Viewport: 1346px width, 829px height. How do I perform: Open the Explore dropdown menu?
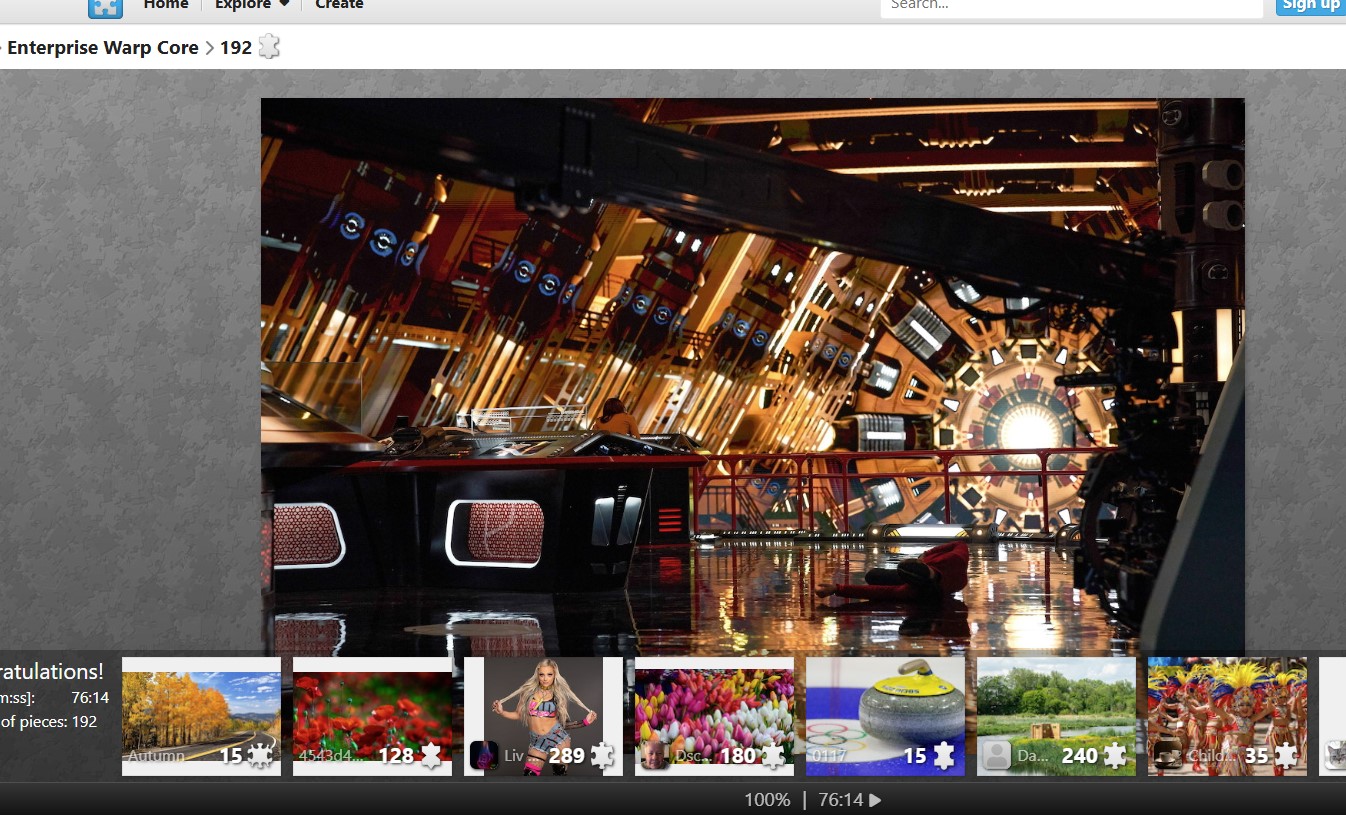pos(252,5)
